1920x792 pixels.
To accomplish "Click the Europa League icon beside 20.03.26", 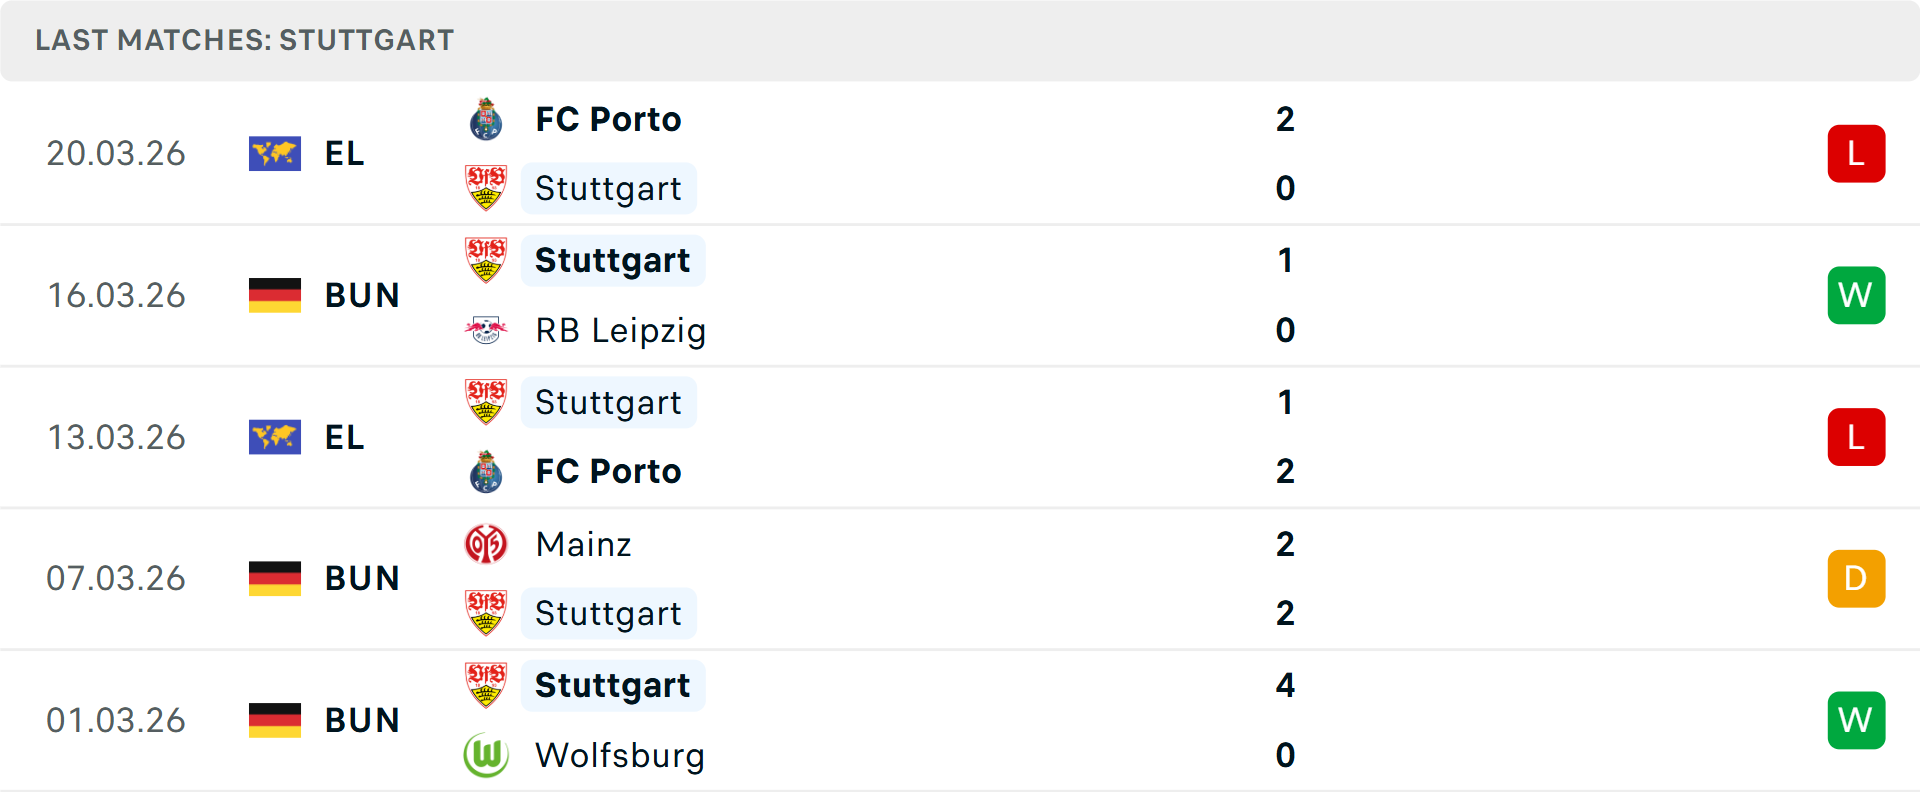I will tap(275, 153).
